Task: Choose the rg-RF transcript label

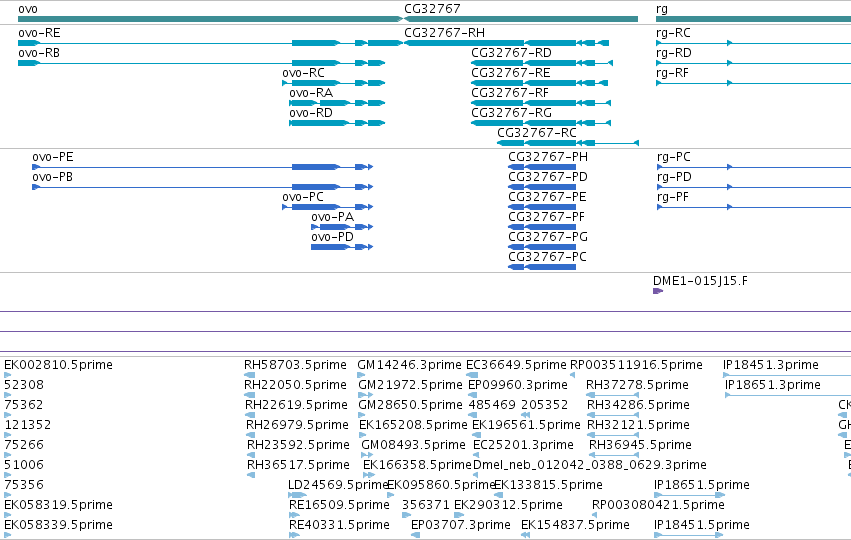Action: click(x=672, y=73)
